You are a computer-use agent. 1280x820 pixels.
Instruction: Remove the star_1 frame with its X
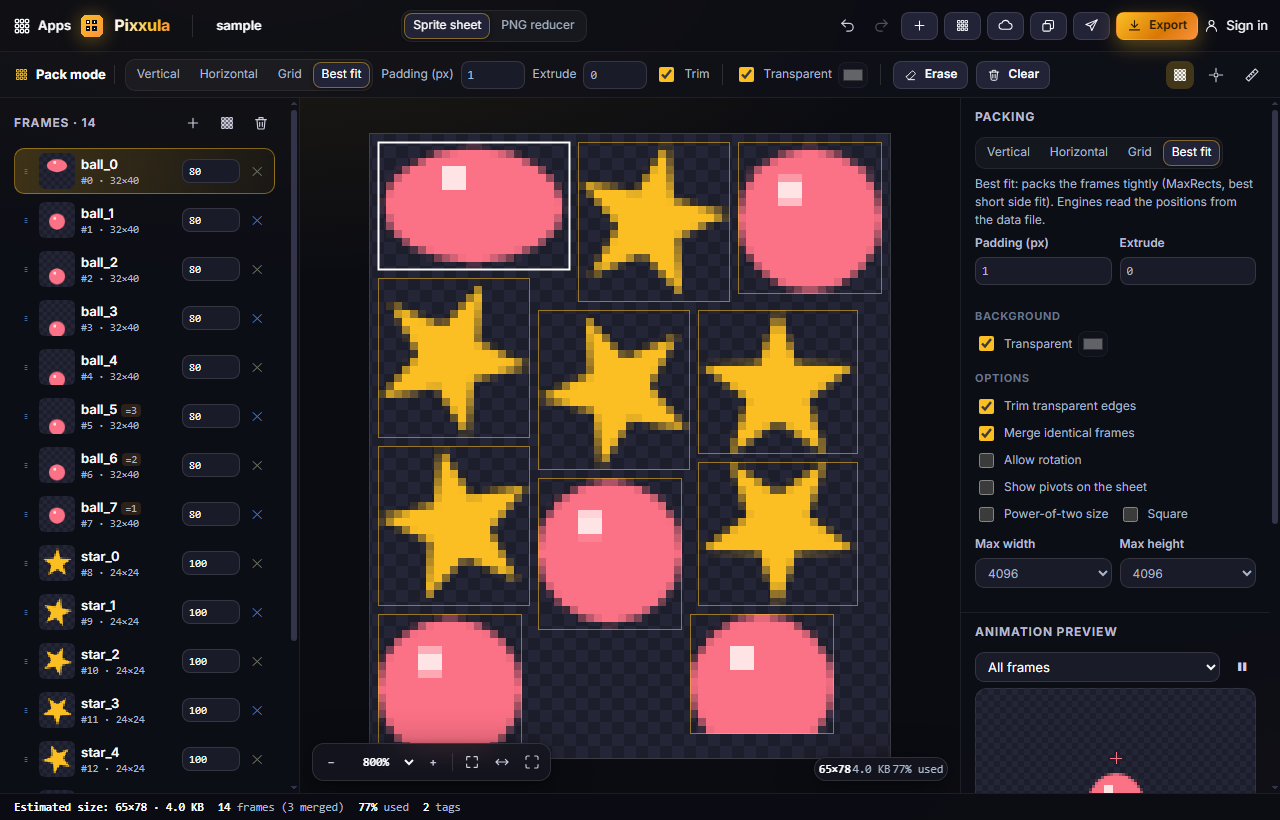257,612
